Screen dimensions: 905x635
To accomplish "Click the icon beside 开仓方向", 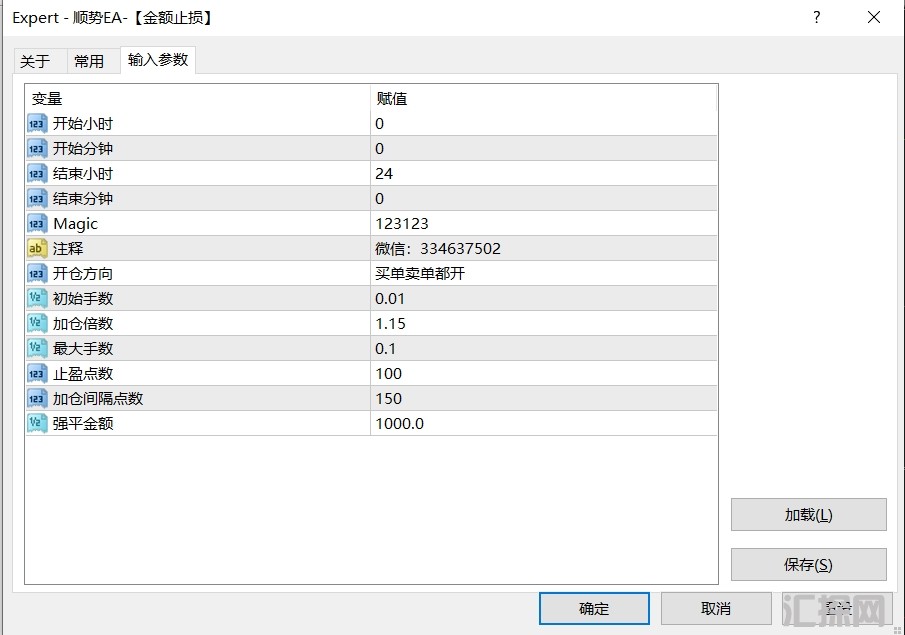I will 37,274.
